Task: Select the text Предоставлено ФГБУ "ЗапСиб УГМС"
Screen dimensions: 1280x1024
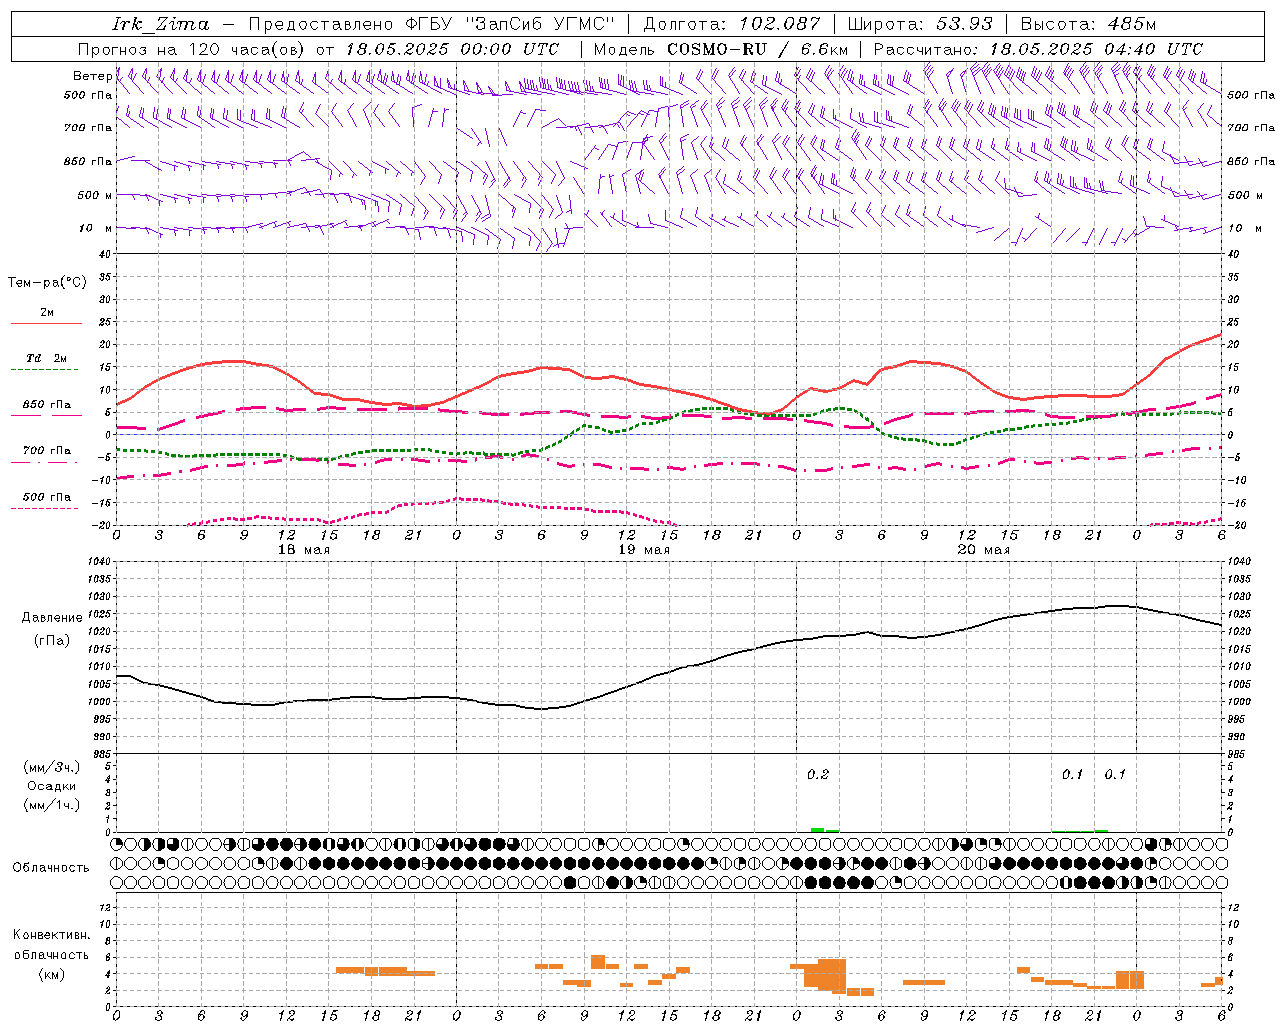Action: 430,24
